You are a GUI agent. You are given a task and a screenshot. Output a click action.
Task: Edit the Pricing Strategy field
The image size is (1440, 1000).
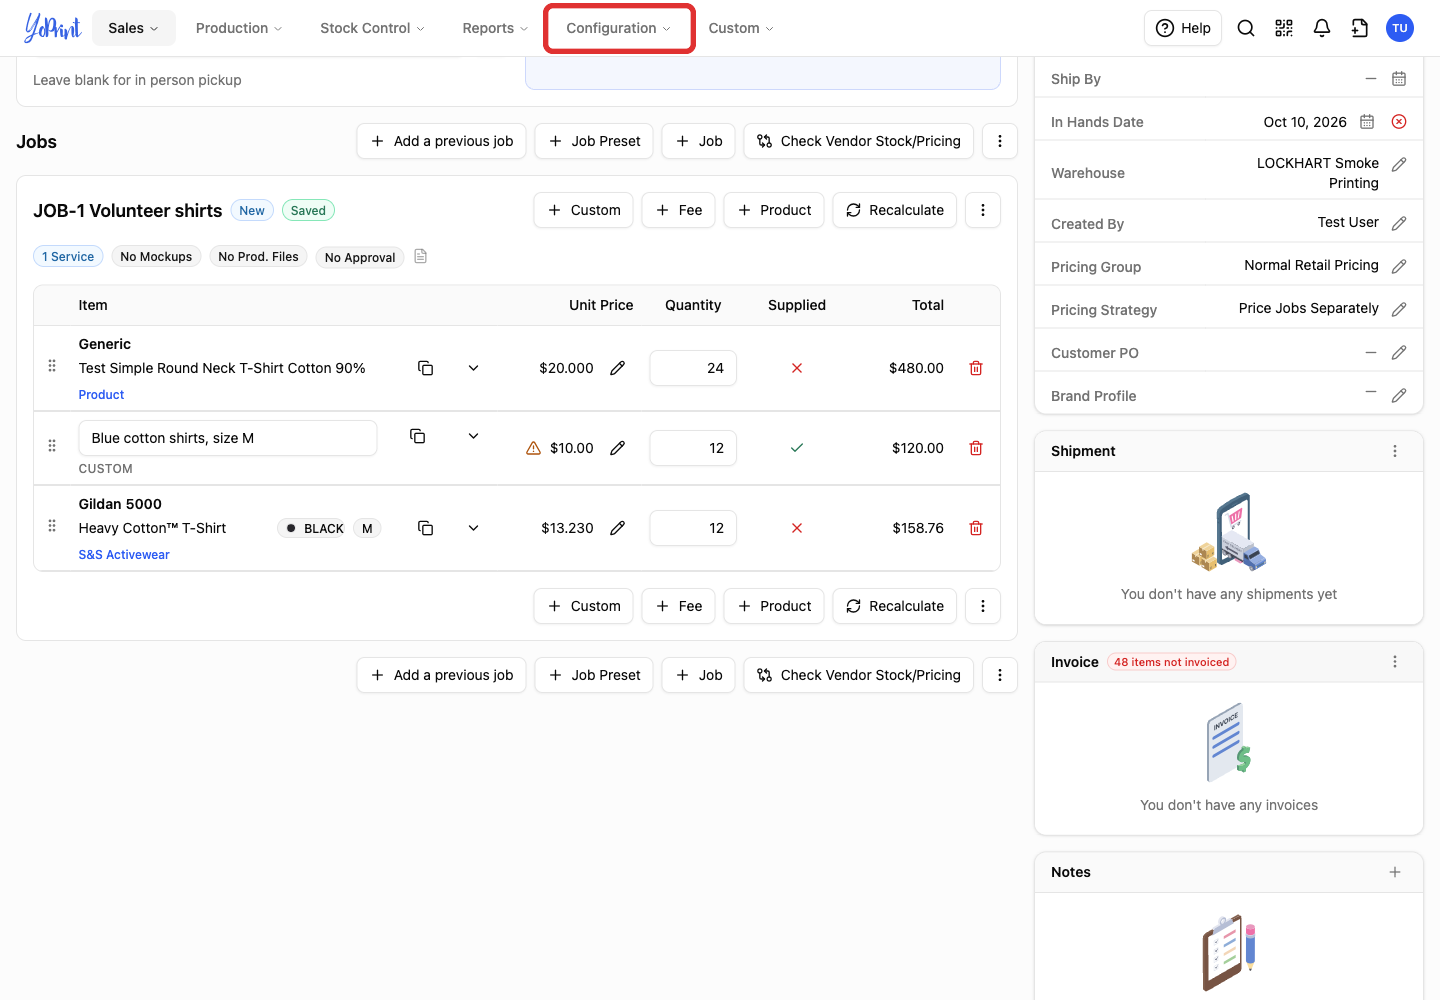pyautogui.click(x=1399, y=309)
